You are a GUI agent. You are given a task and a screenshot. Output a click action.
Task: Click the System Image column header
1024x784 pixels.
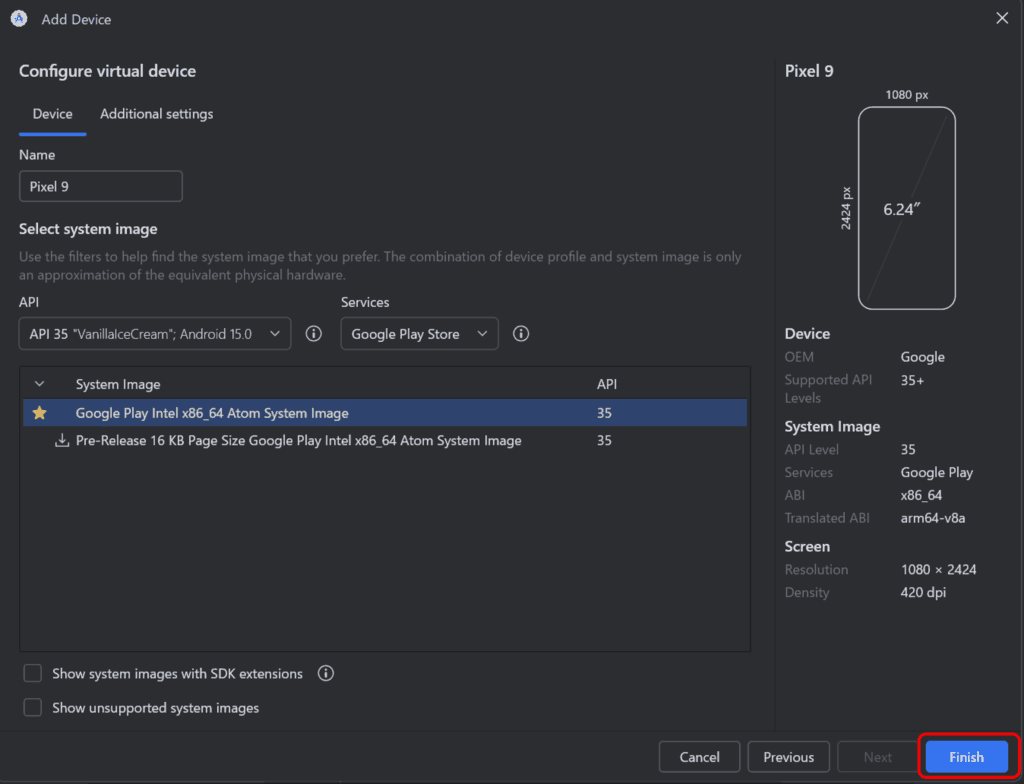pyautogui.click(x=118, y=384)
